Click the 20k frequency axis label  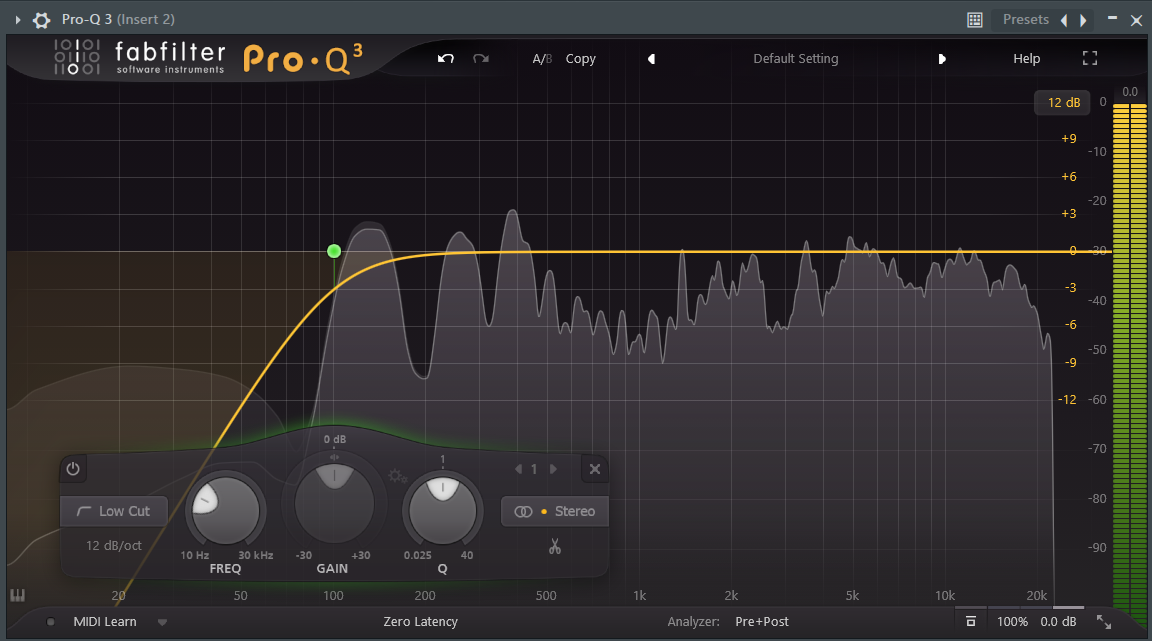[1037, 595]
